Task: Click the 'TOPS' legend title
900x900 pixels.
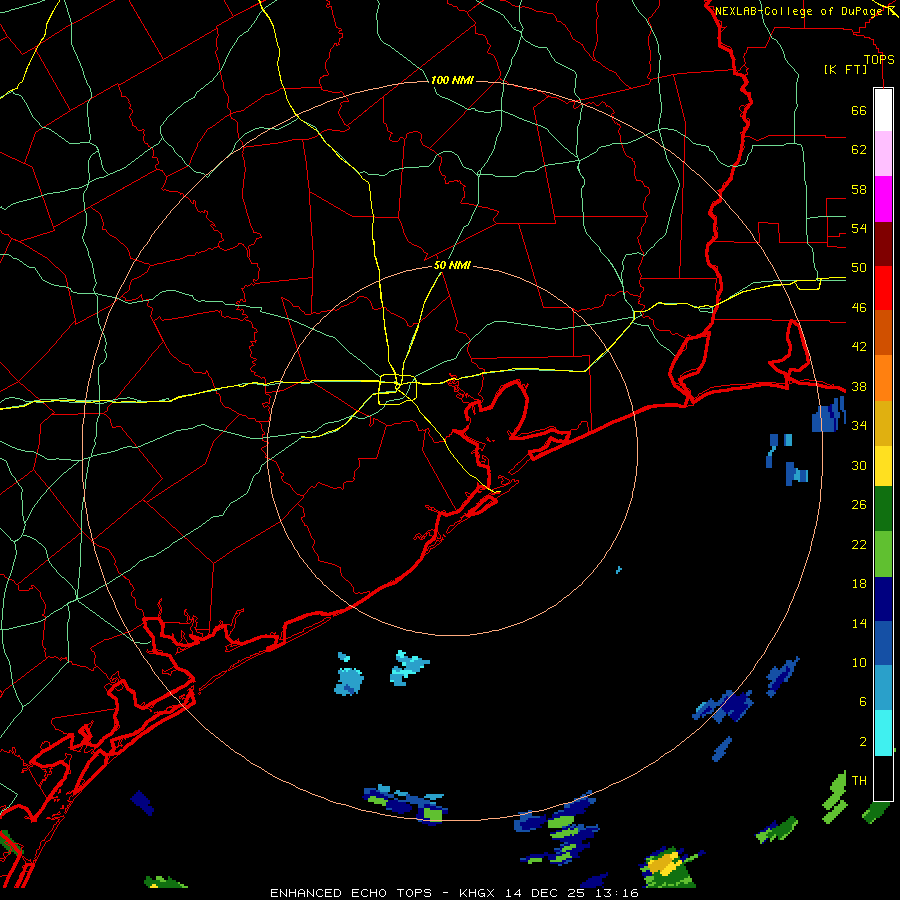Action: point(879,60)
